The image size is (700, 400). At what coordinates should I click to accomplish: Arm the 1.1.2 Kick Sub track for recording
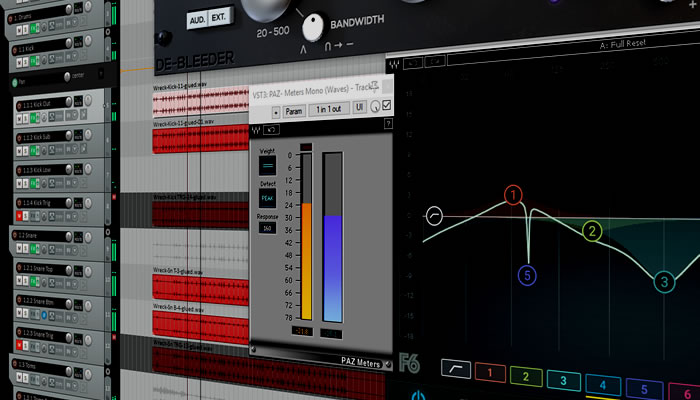19,138
